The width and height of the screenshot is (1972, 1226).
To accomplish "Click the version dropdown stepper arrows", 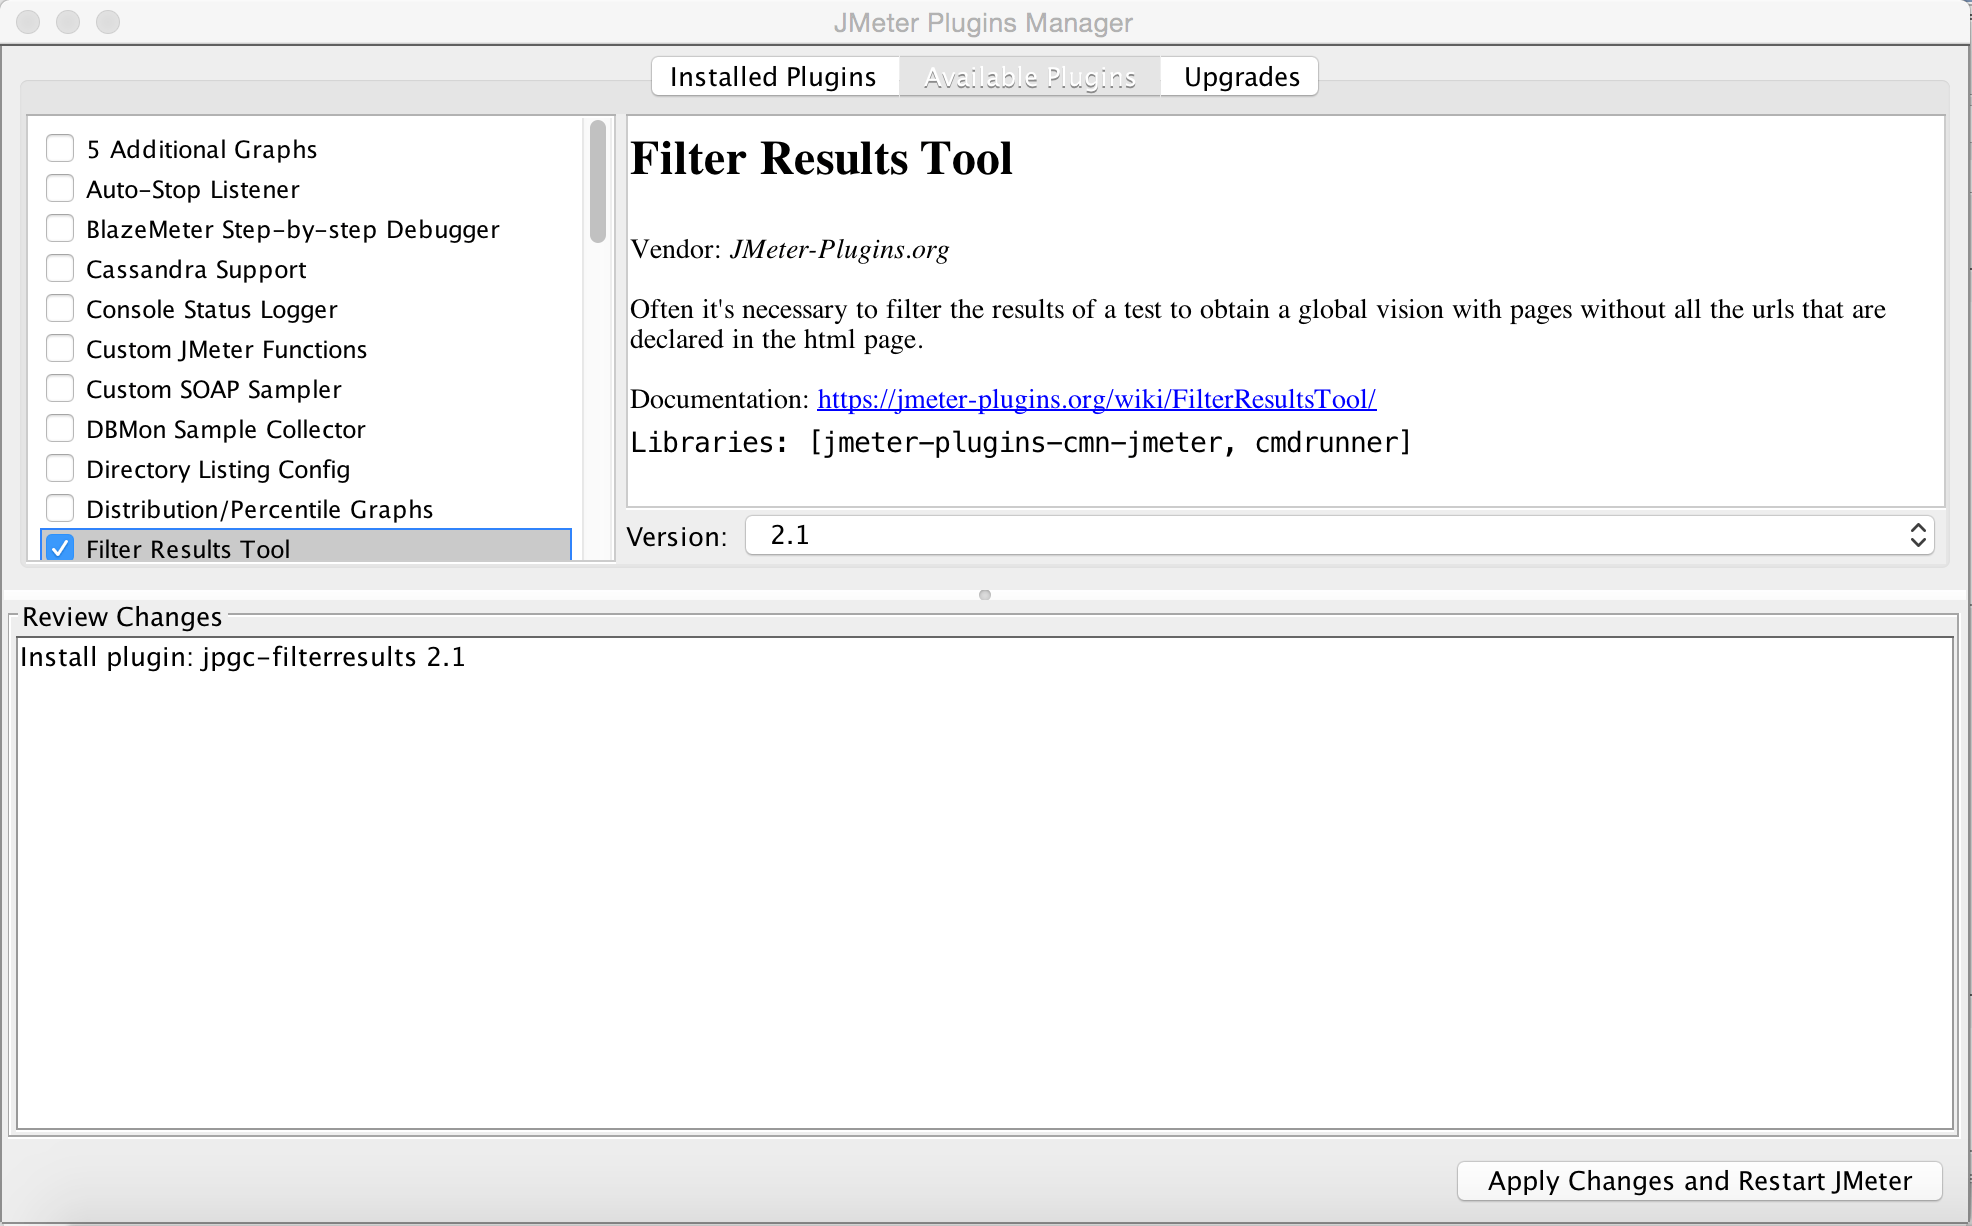I will tap(1917, 536).
